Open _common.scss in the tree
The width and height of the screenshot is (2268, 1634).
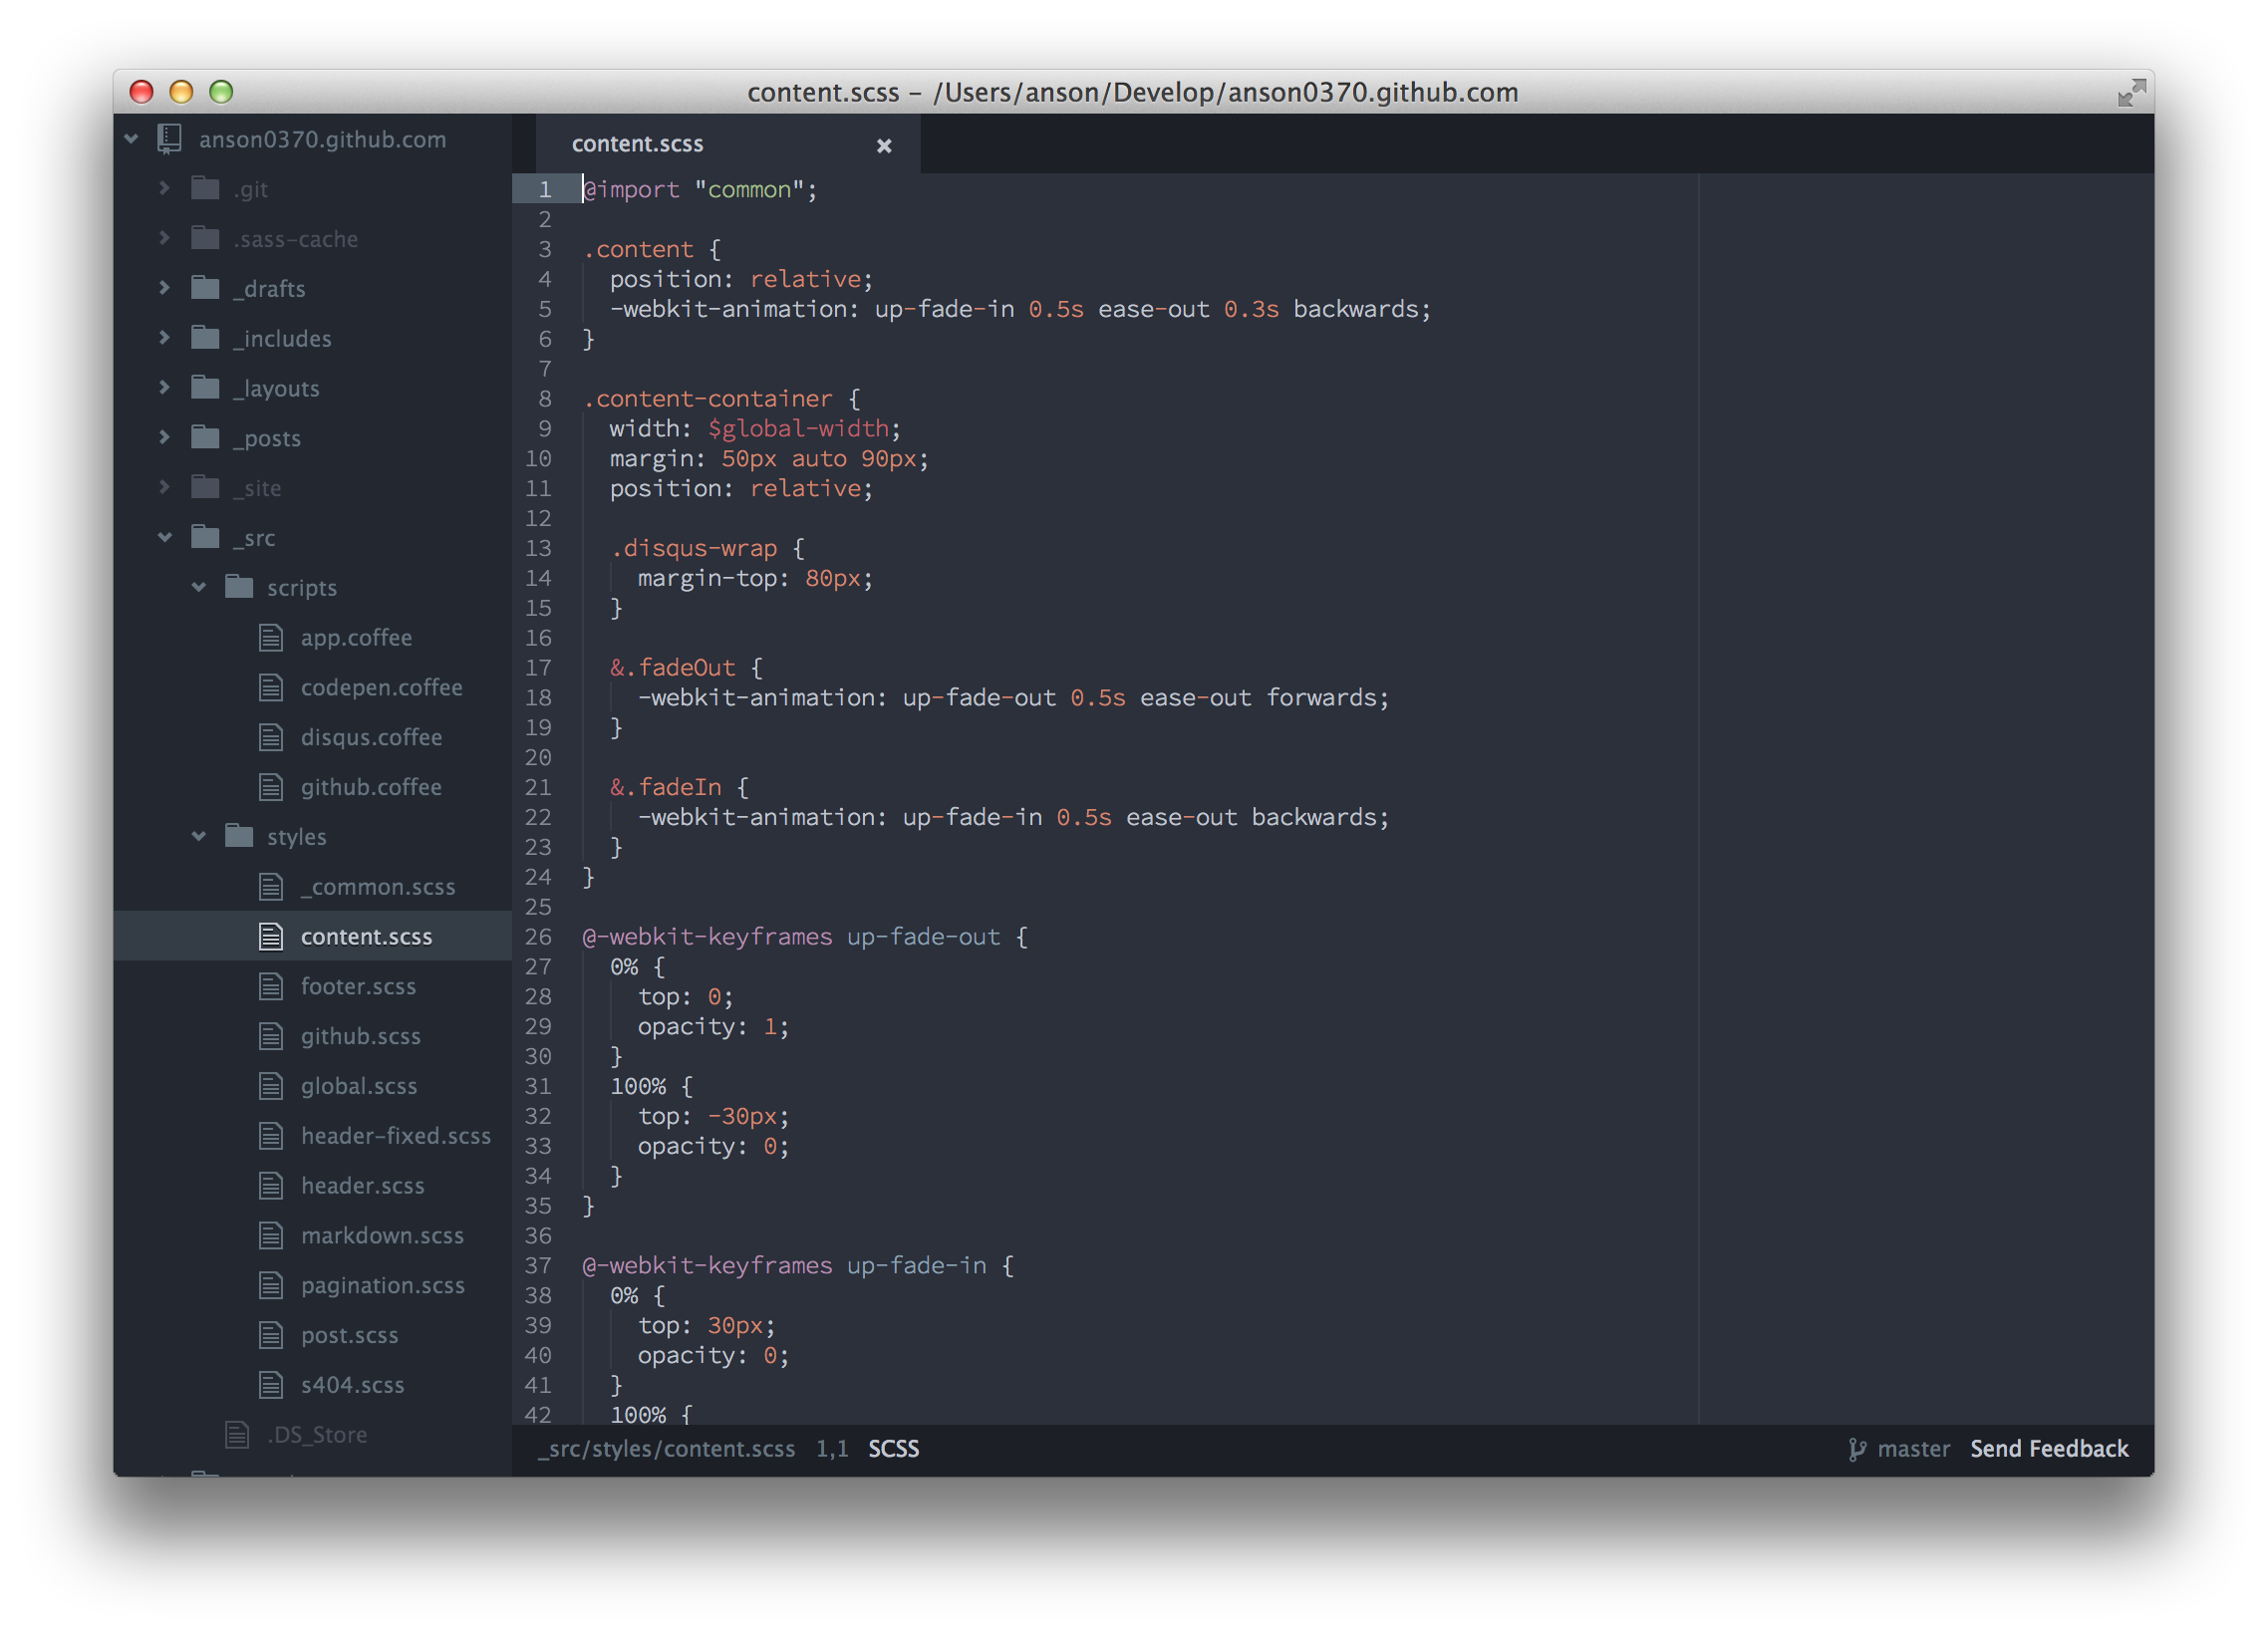[377, 887]
